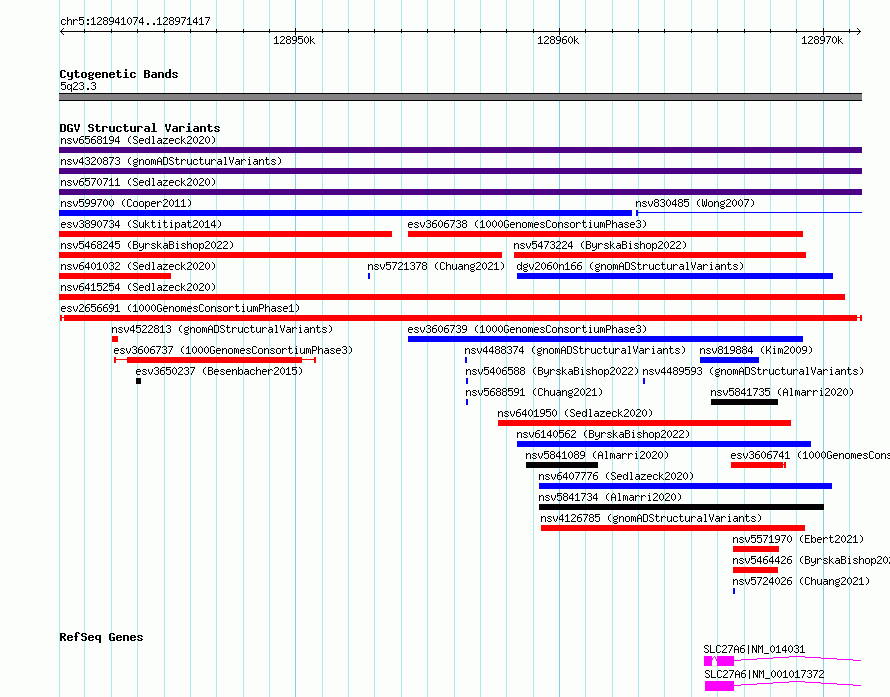Click dgv2060n166 (gnomADStructuralVariants) label
The width and height of the screenshot is (890, 697).
(630, 266)
